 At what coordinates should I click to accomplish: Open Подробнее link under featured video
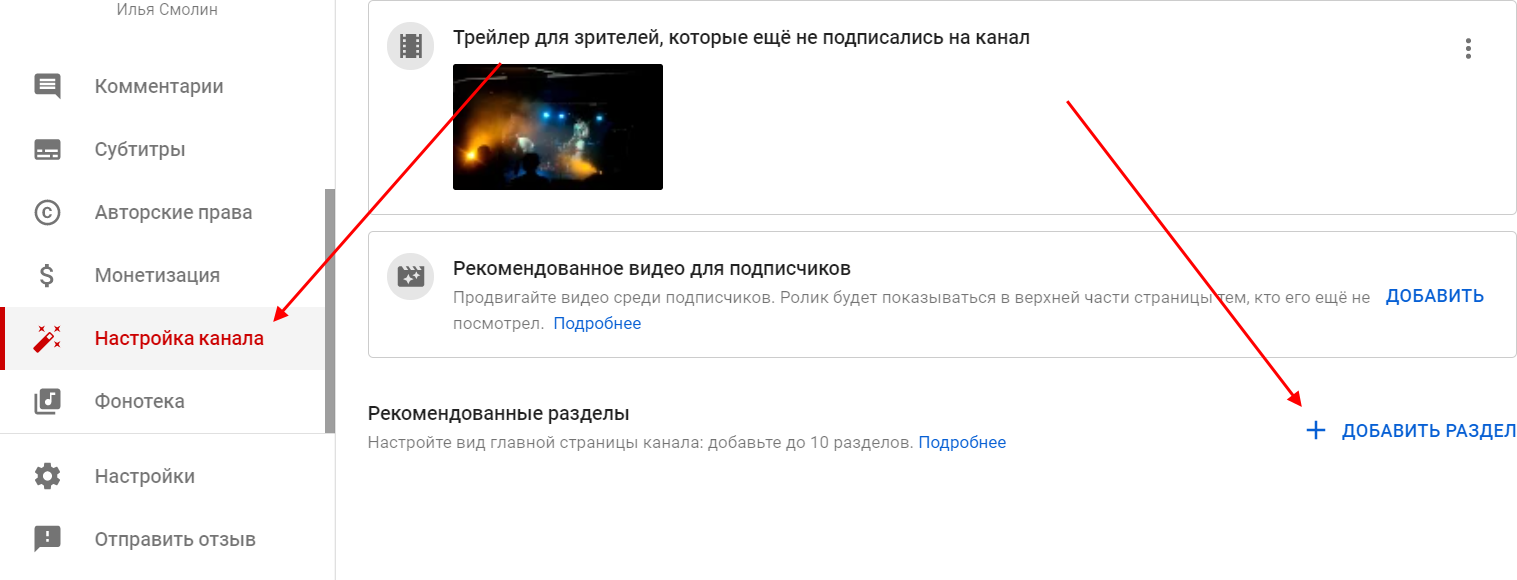coord(597,323)
